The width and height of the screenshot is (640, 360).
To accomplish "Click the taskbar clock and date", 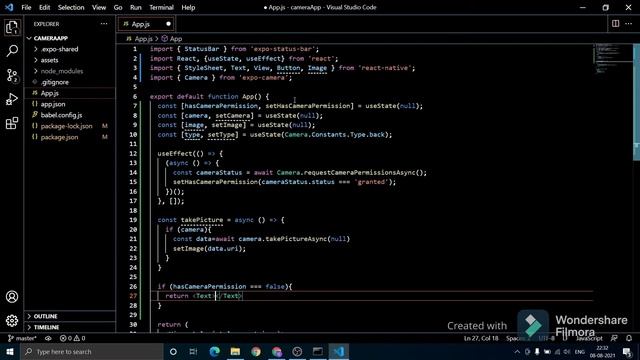I will (602, 351).
